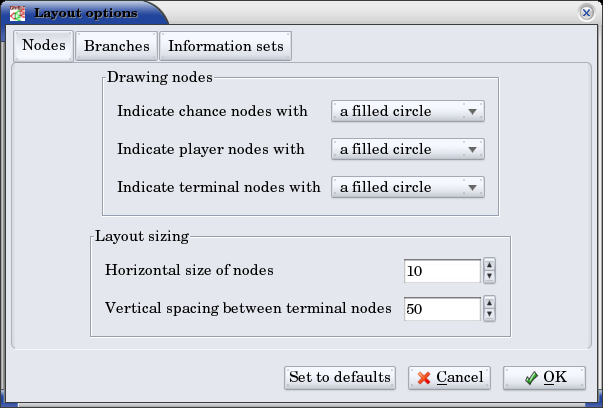The width and height of the screenshot is (603, 408).
Task: Decrease horizontal size of nodes with down arrow
Action: click(489, 277)
